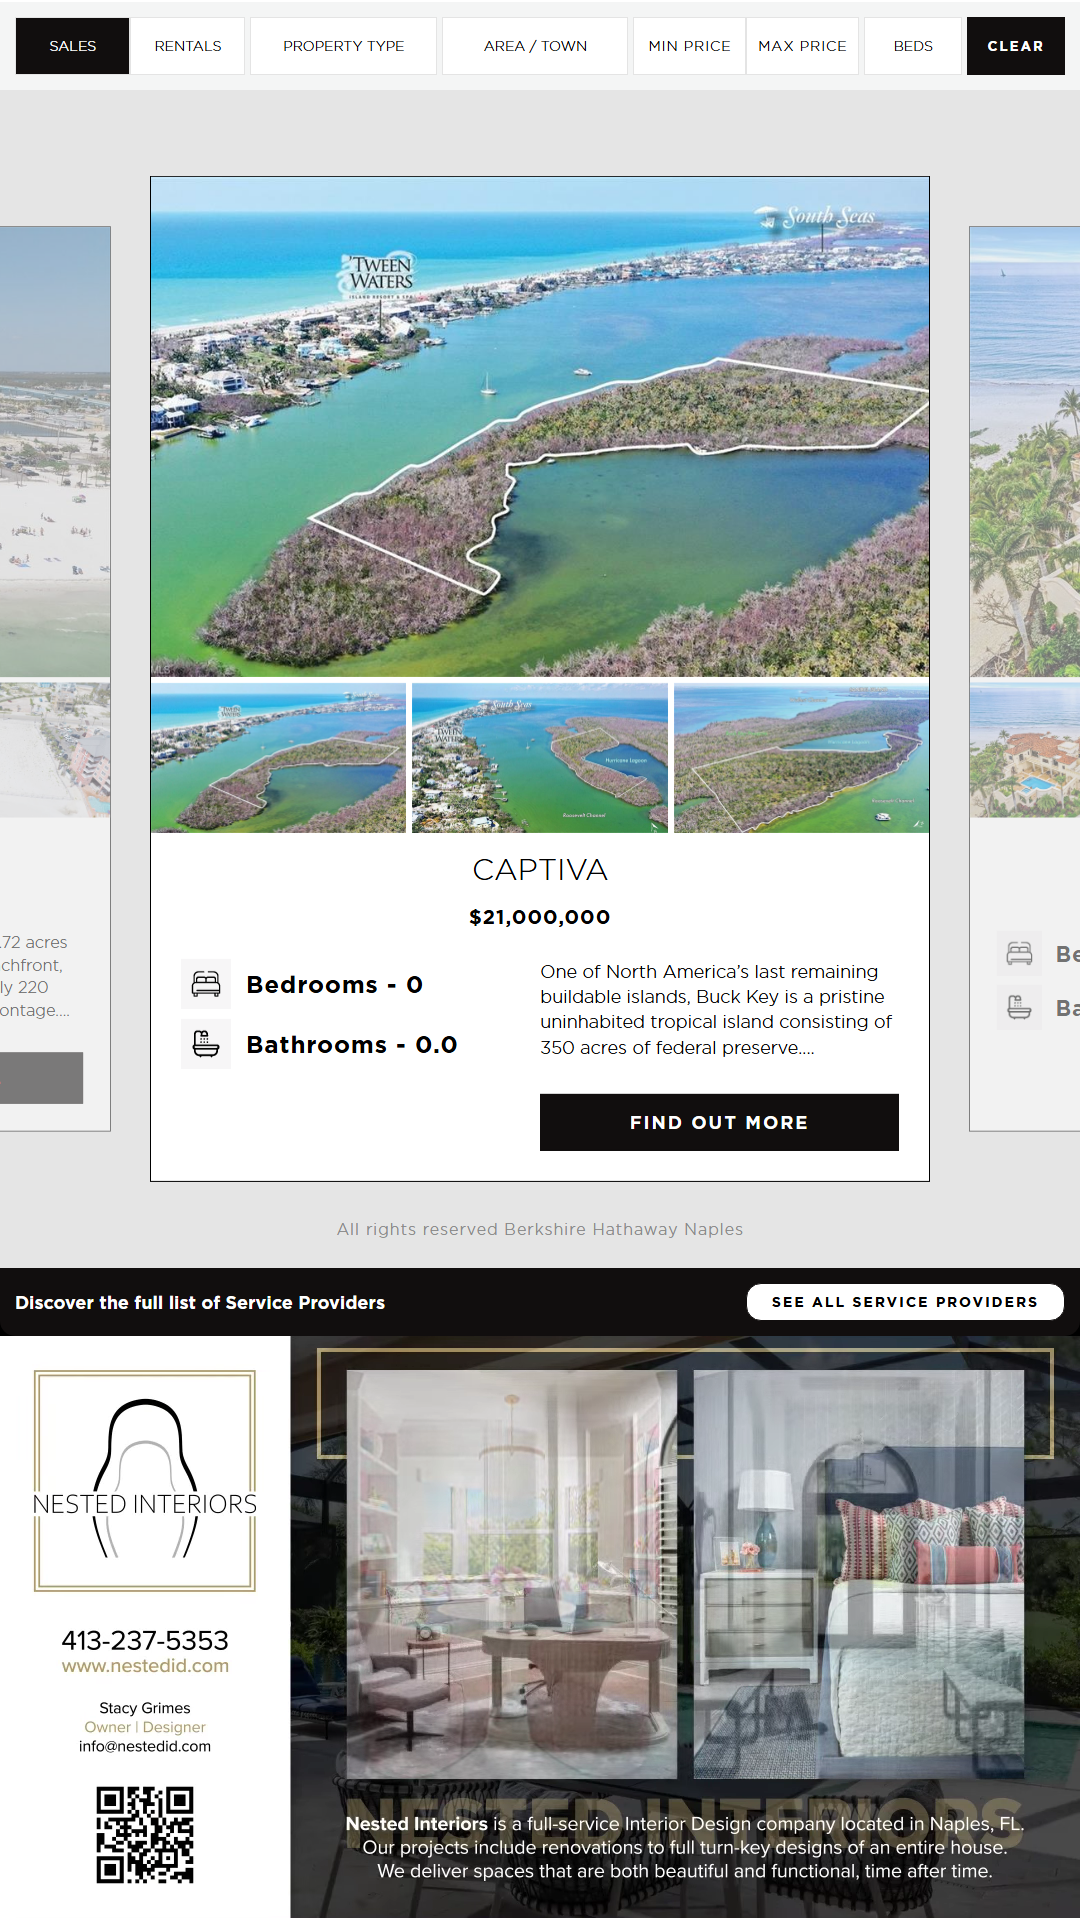Switch to the Rentals tab
This screenshot has width=1080, height=1920.
click(188, 46)
